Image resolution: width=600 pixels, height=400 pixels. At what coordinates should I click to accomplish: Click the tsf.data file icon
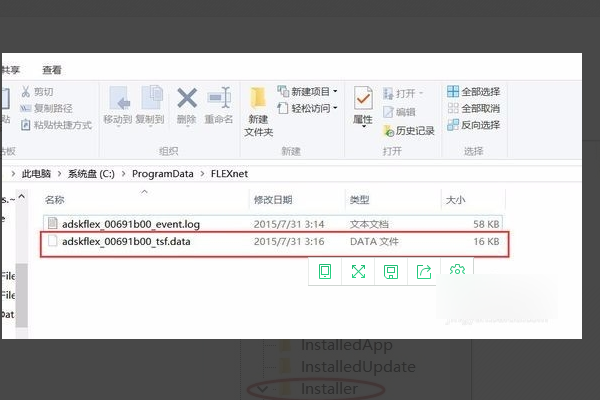point(52,241)
